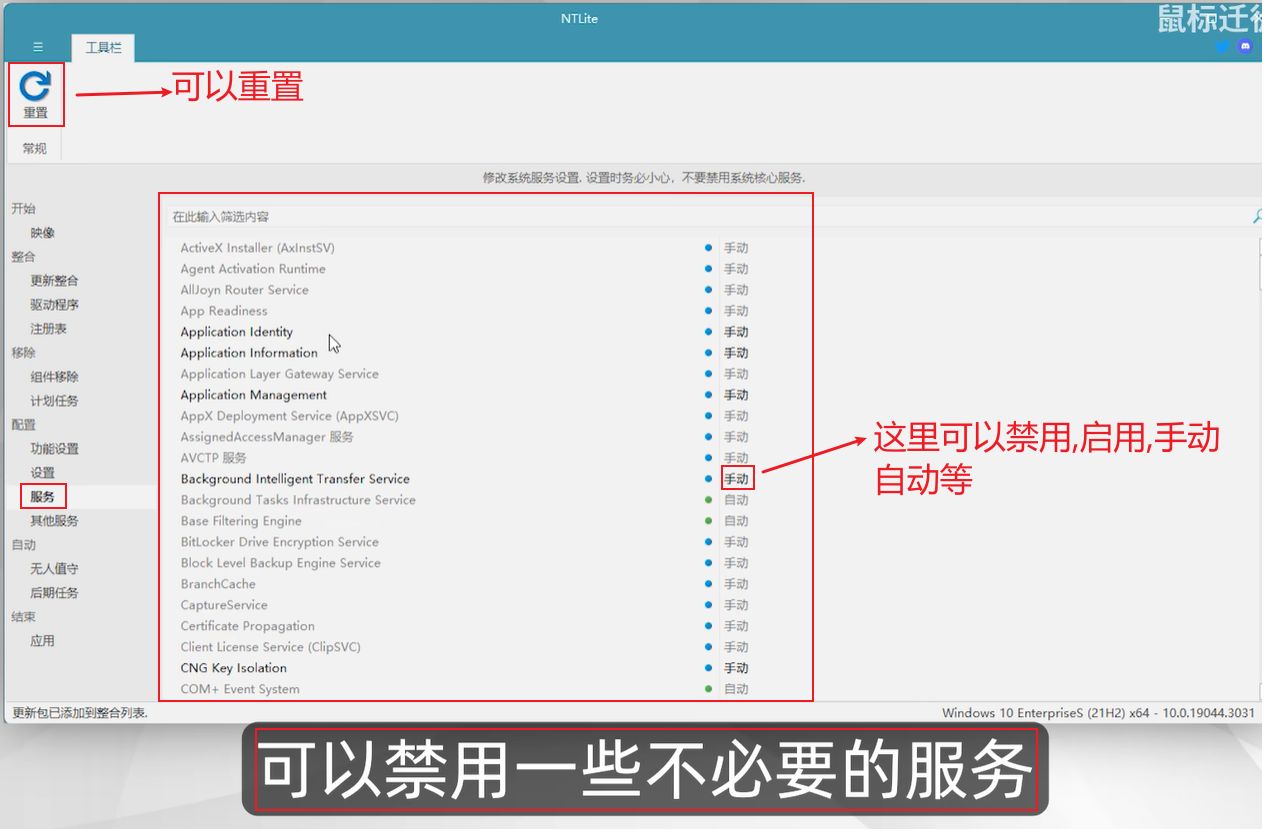Open 无人值守 in sidebar
This screenshot has height=833, width=1279.
coord(54,569)
